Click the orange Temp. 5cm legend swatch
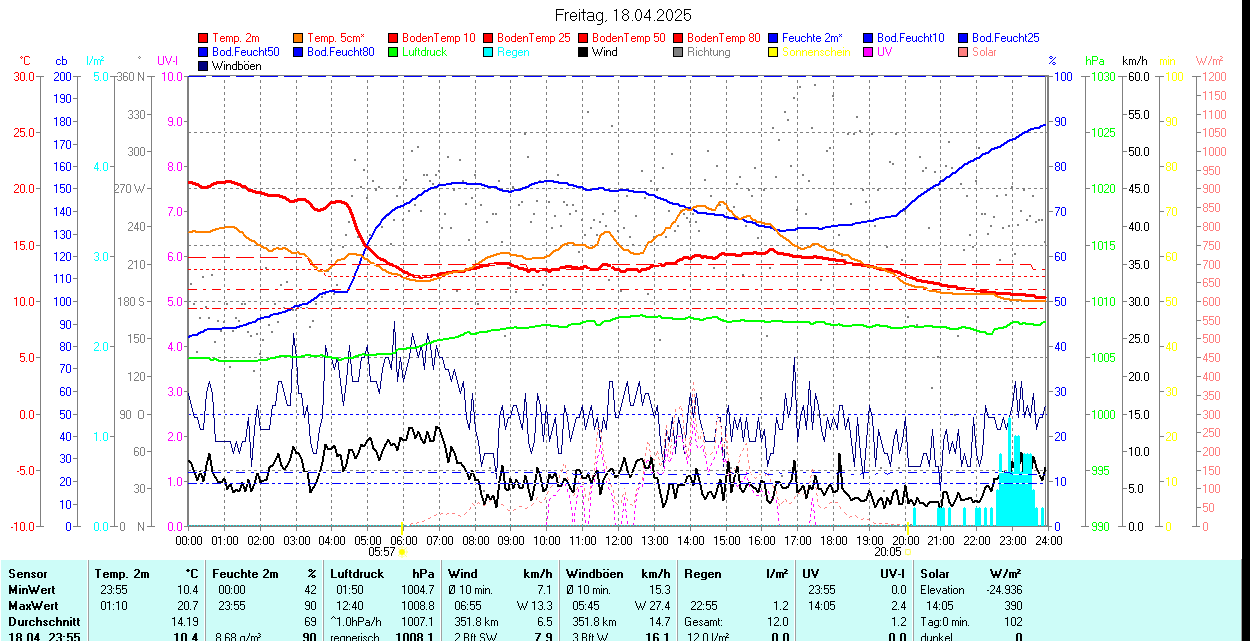 pos(299,38)
